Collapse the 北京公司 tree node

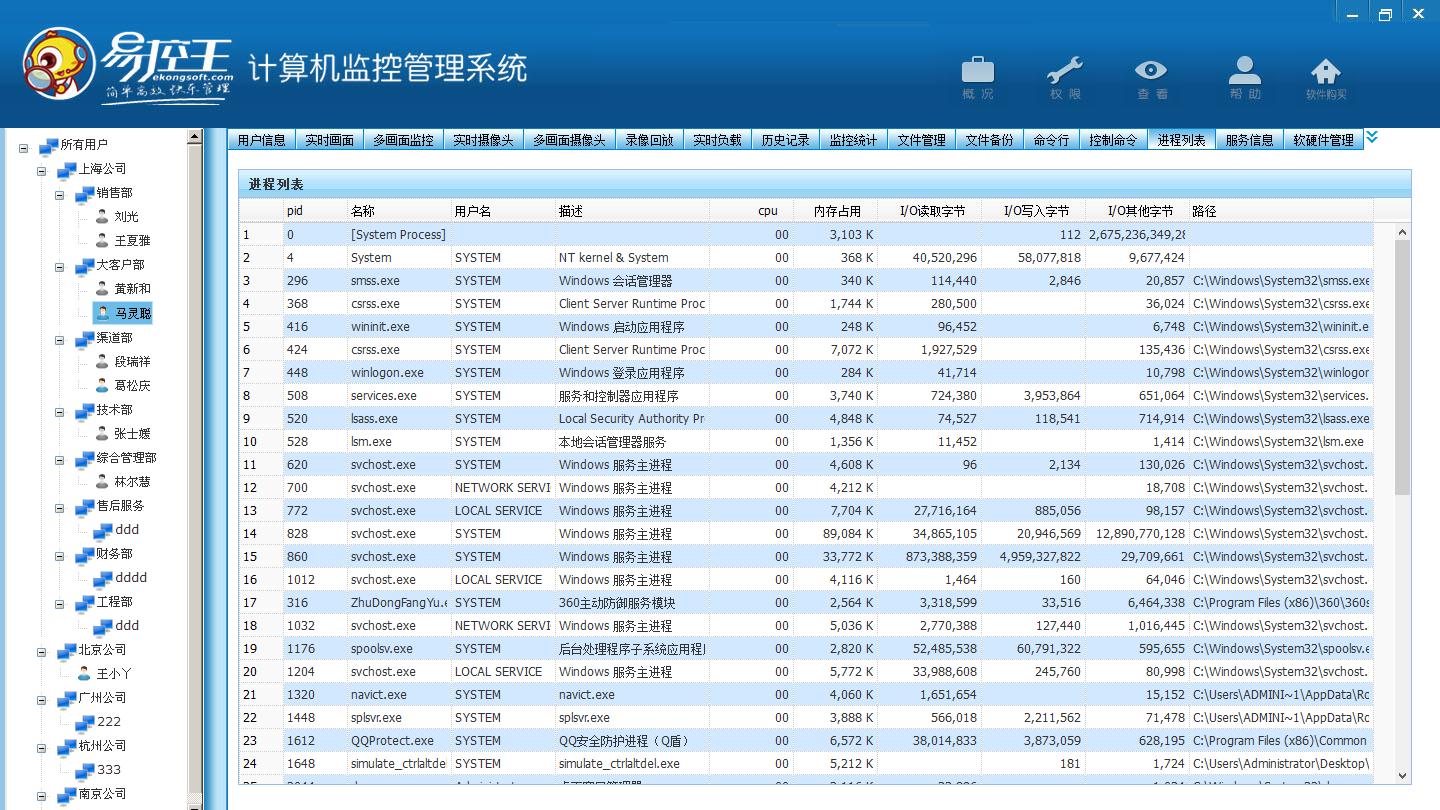coord(42,653)
